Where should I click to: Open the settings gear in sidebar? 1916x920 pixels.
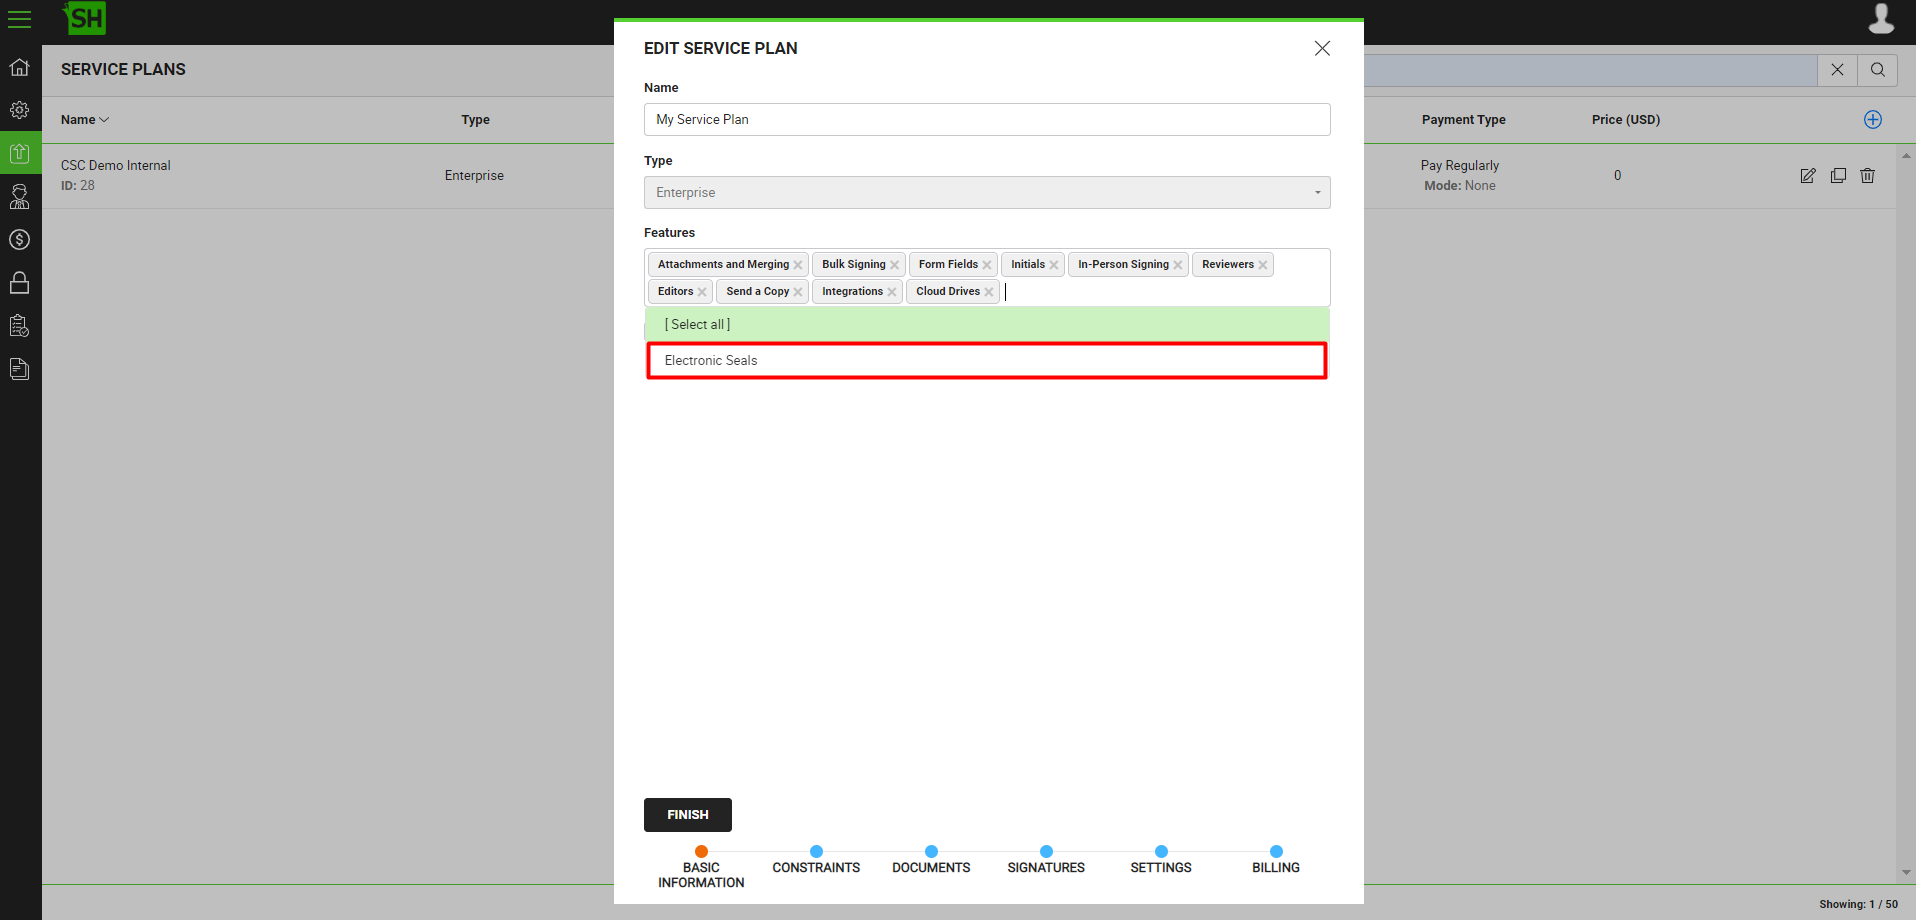tap(20, 110)
